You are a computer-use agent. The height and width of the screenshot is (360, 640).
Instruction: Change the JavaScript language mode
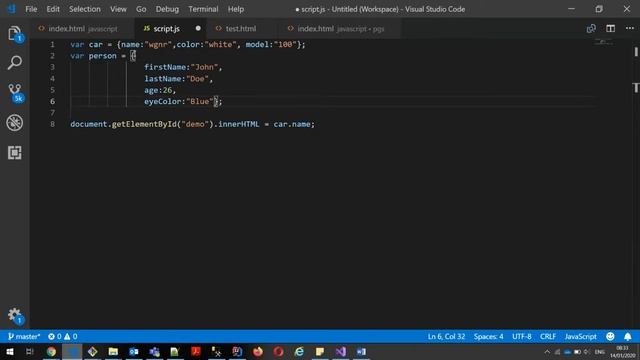580,336
